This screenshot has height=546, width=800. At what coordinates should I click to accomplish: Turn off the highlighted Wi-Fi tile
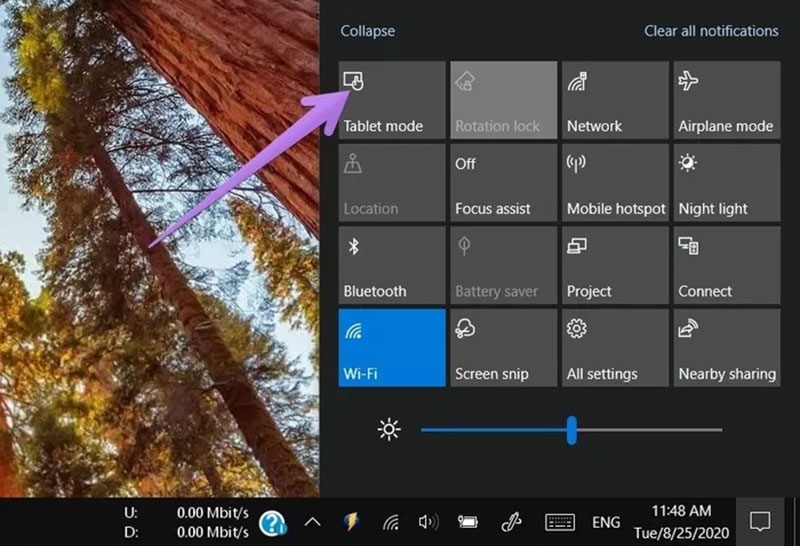pyautogui.click(x=392, y=348)
